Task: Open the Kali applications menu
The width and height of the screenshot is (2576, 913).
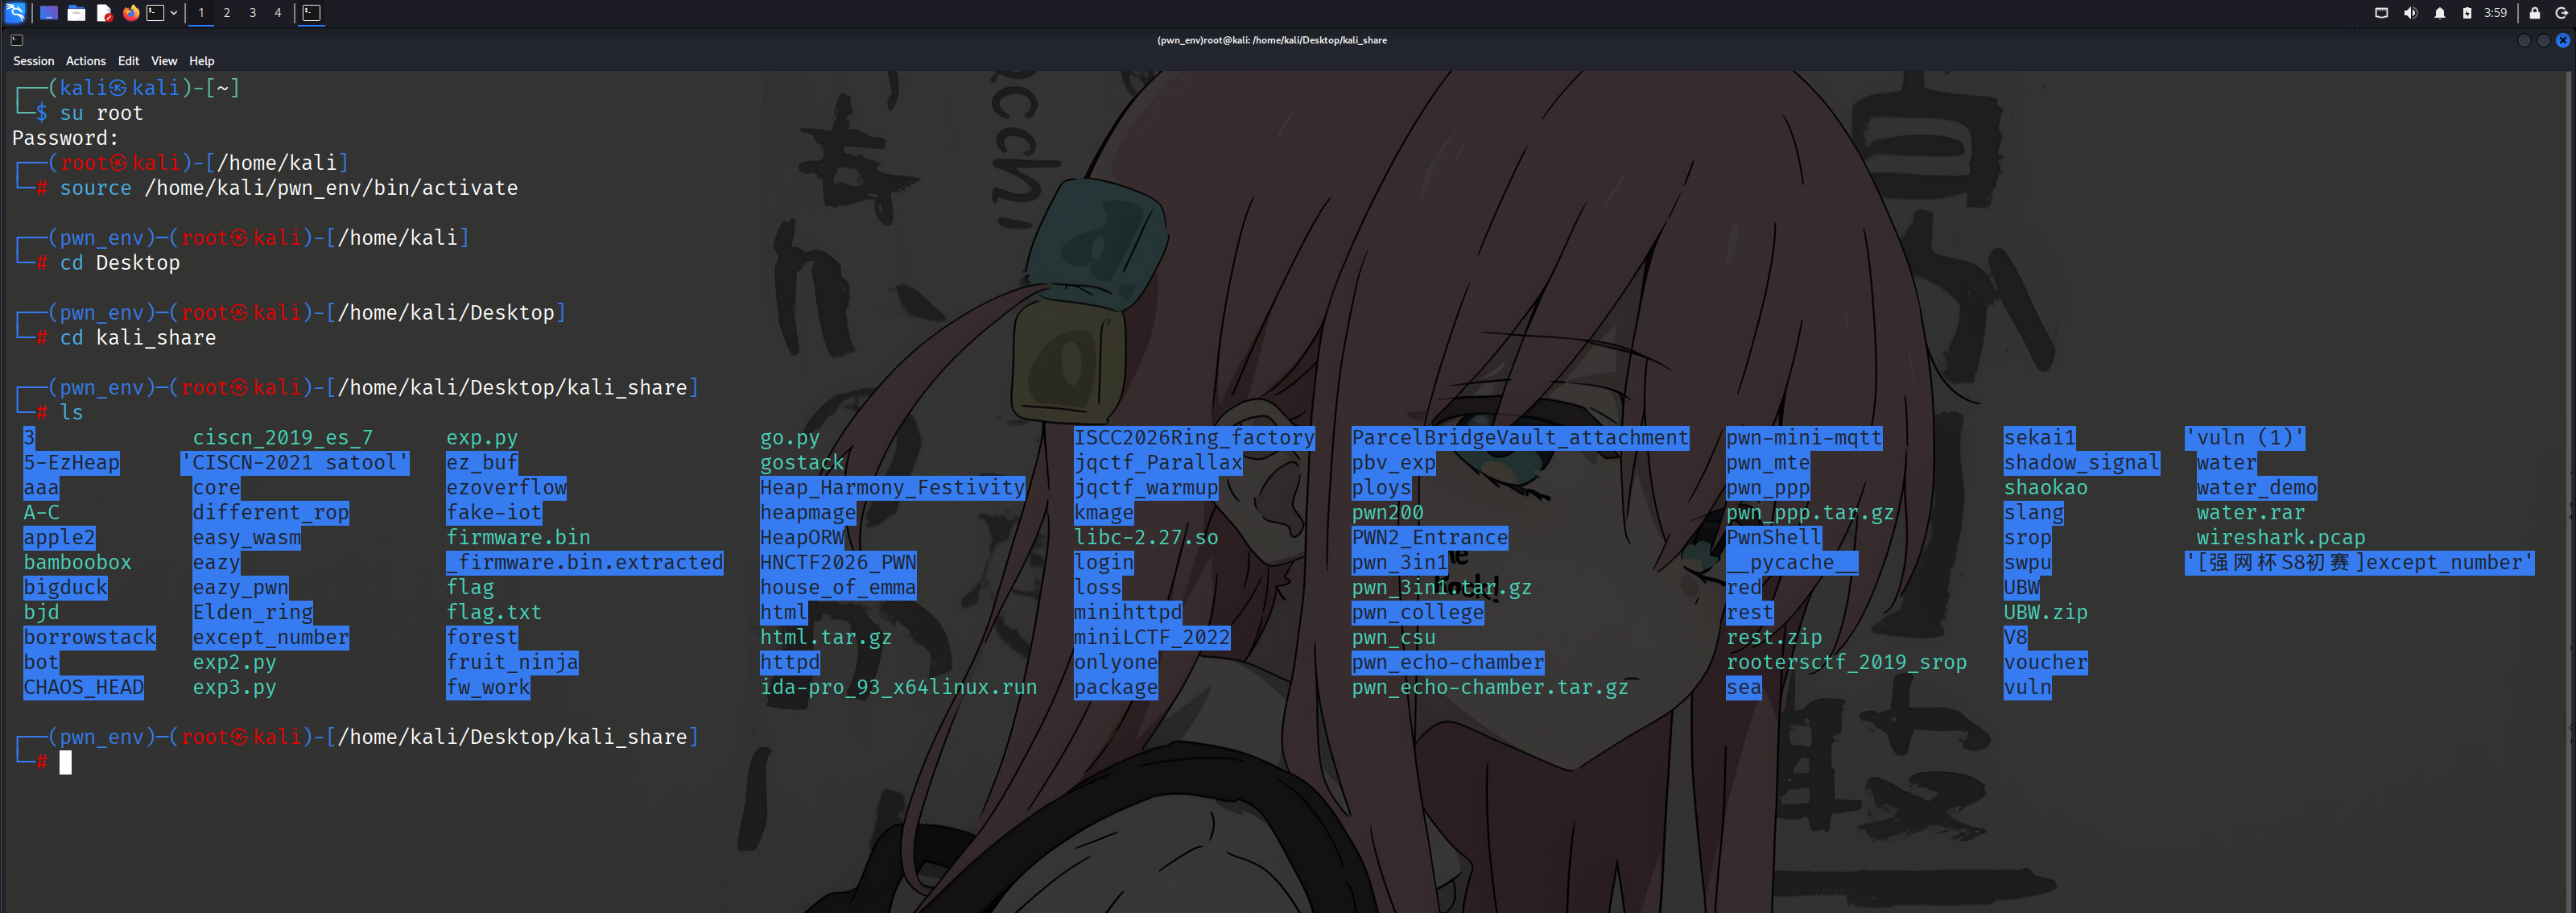Action: [15, 13]
